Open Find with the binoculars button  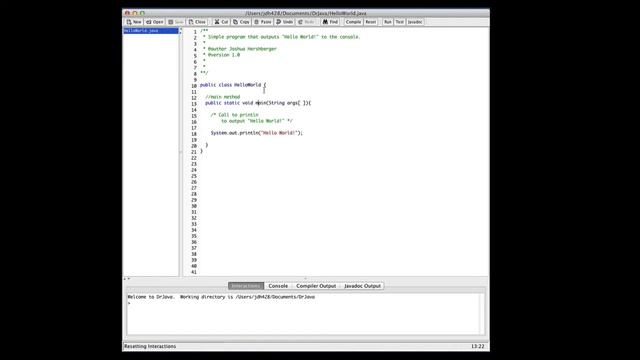coord(331,22)
